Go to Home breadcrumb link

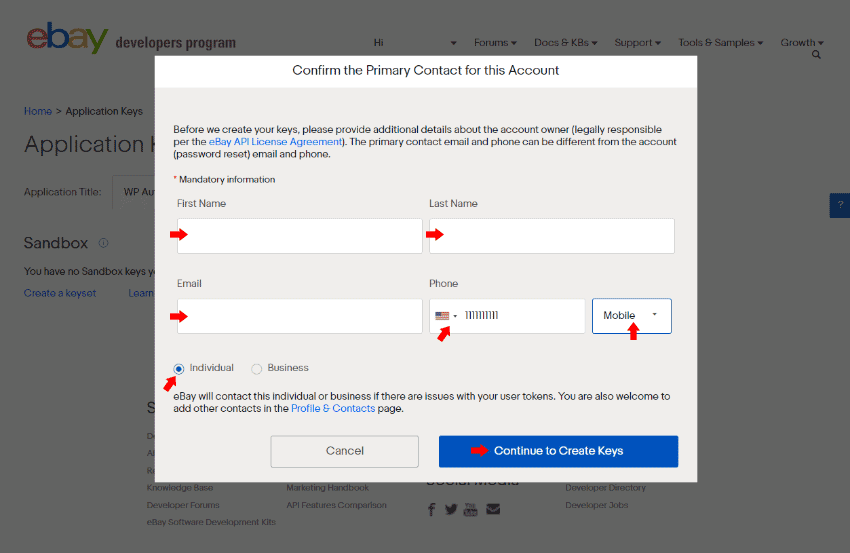pos(38,111)
